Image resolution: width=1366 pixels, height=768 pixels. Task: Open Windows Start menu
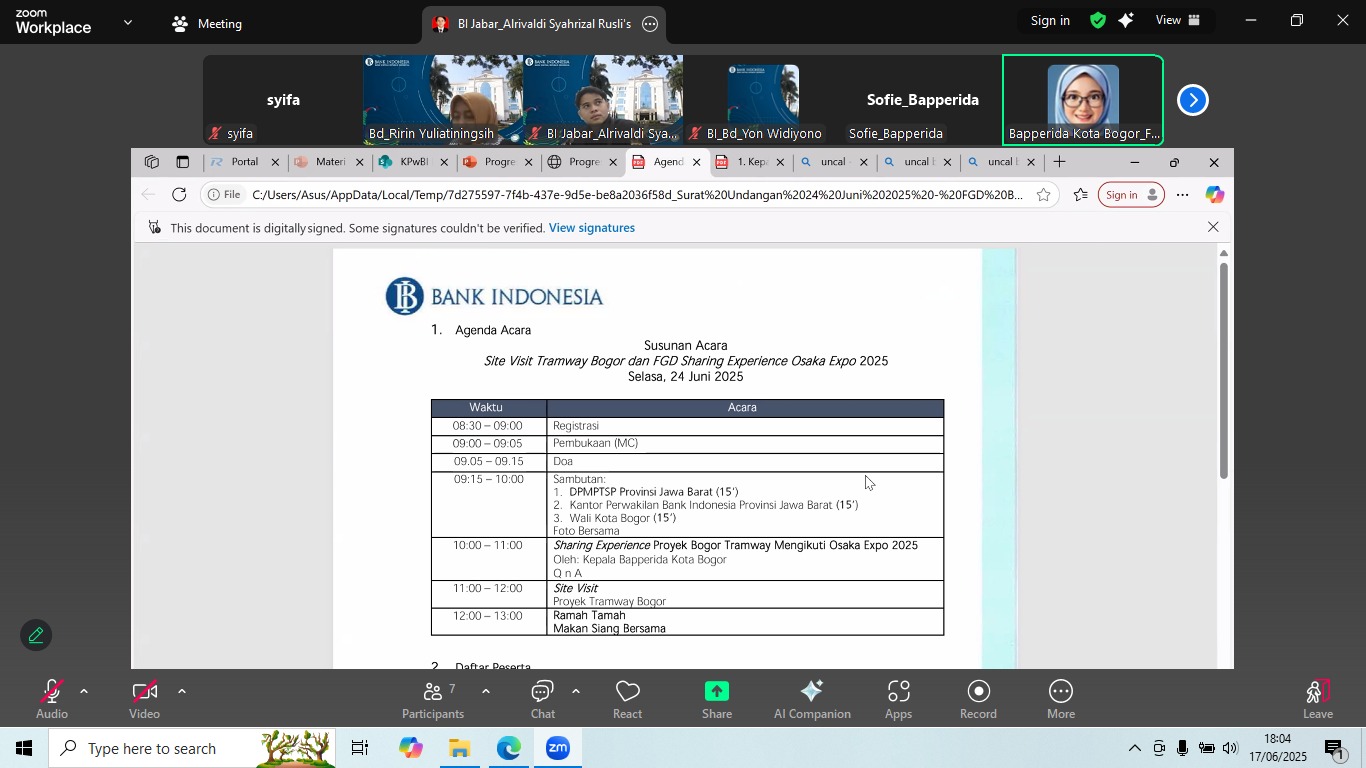pyautogui.click(x=24, y=748)
